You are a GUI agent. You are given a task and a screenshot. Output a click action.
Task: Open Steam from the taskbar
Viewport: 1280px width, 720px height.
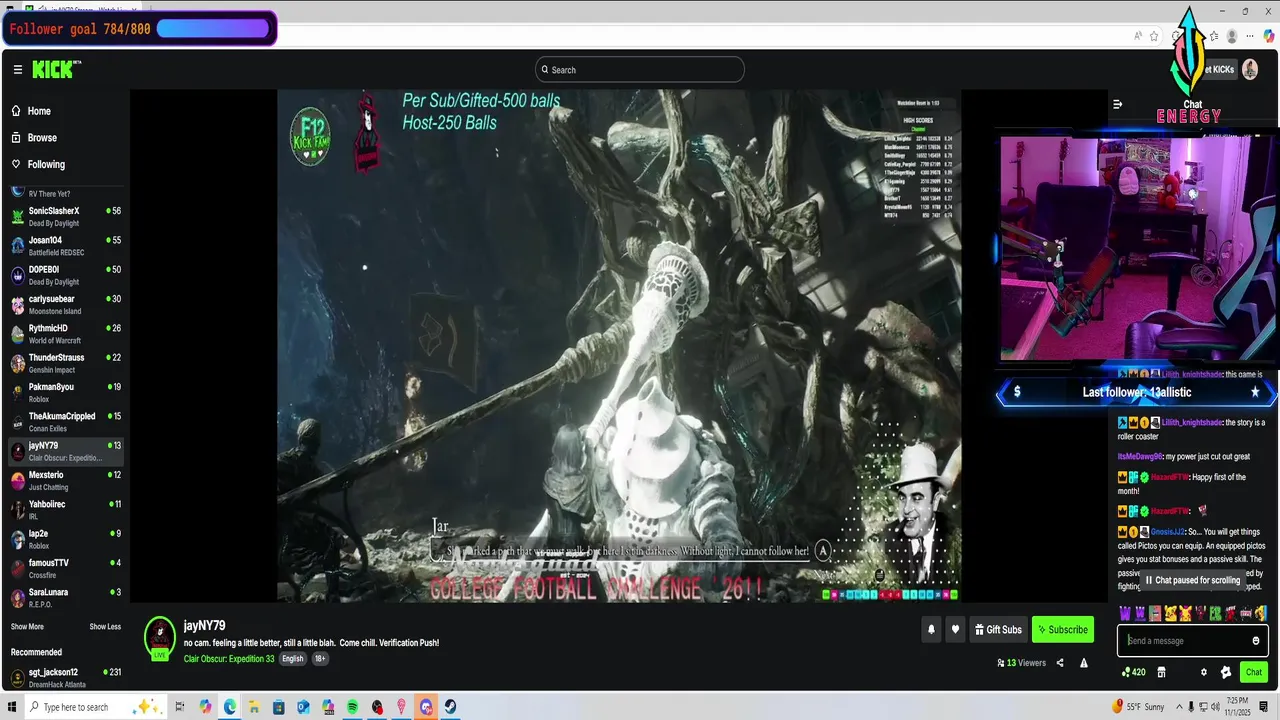451,707
